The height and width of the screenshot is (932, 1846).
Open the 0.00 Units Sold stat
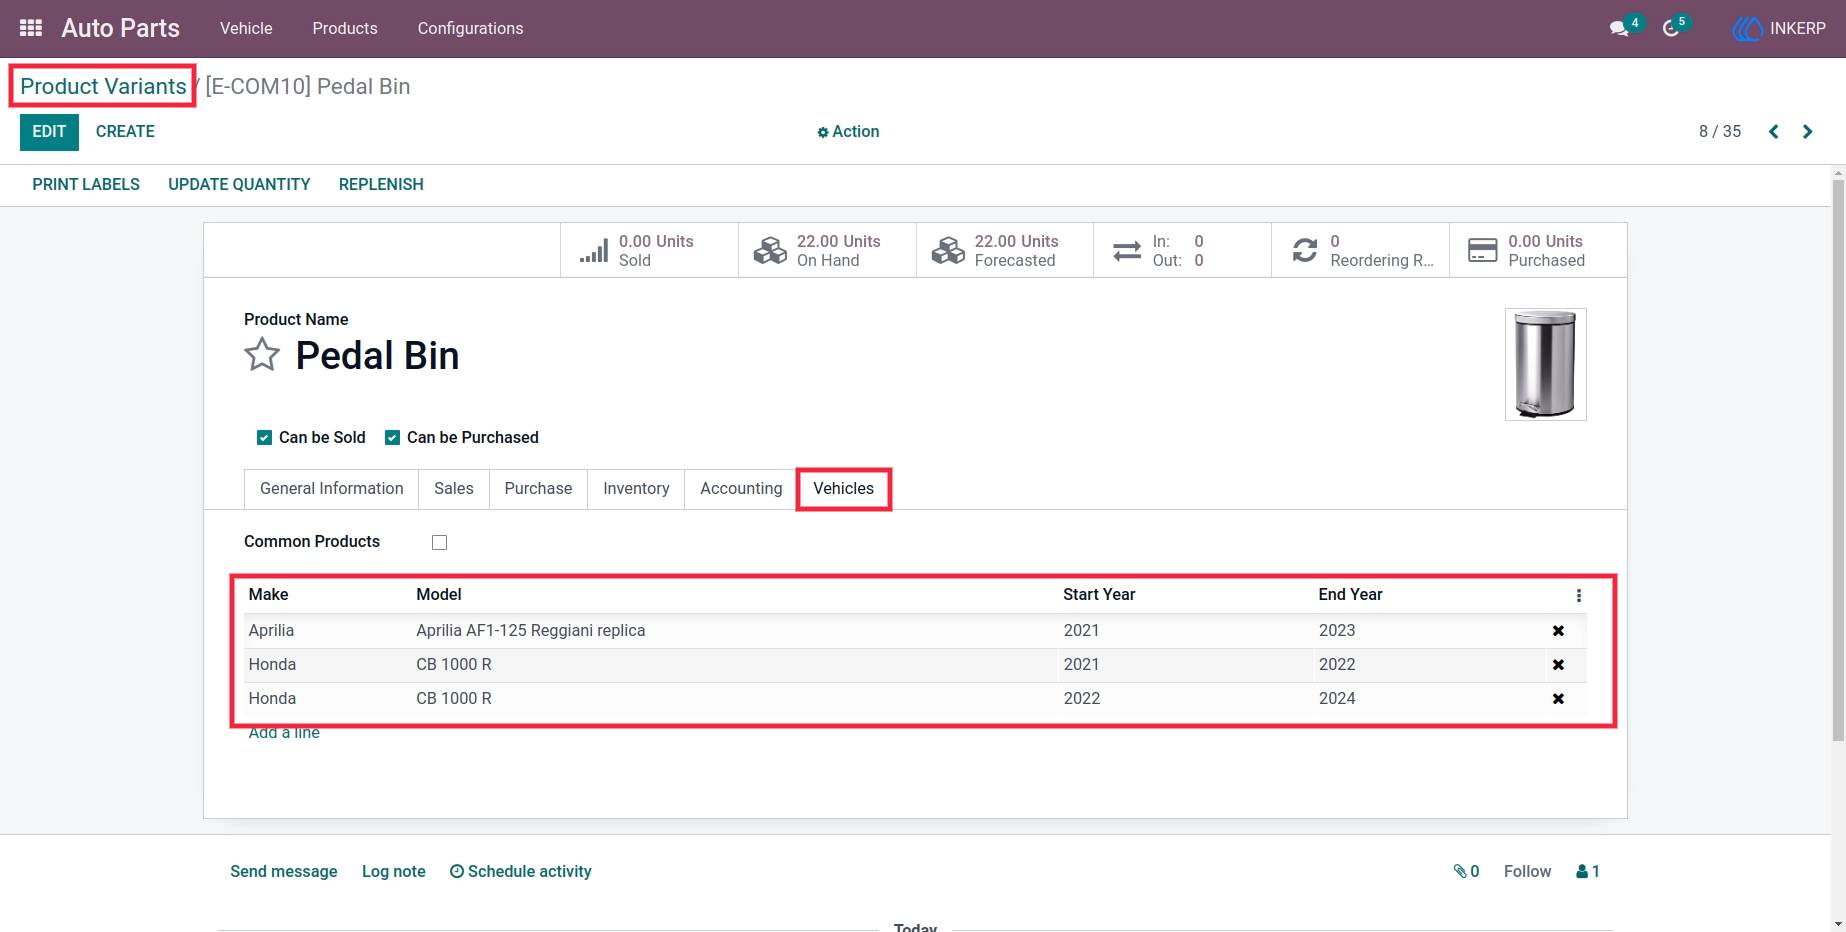coord(649,250)
